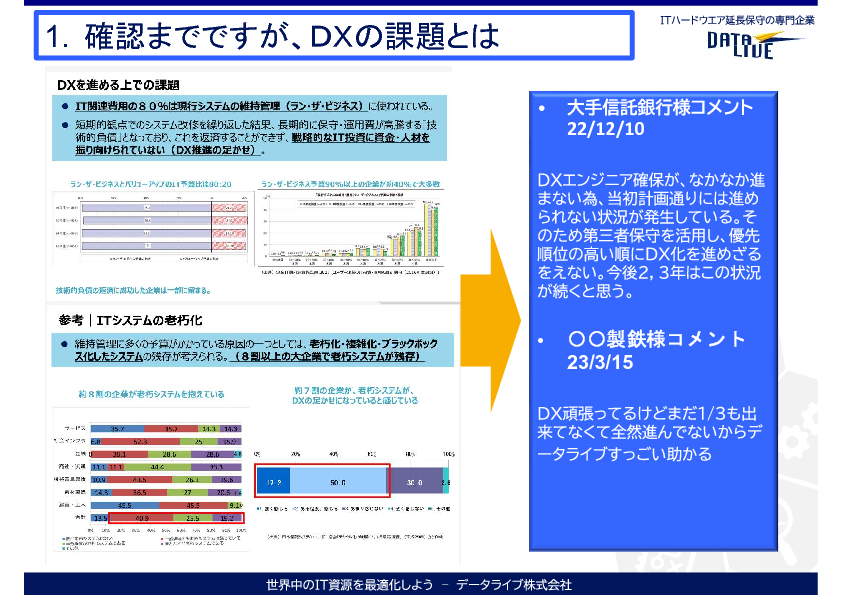This screenshot has height=595, width=842.
Task: Select the slide title 確認までですが、DXの課題とは
Action: click(x=272, y=37)
